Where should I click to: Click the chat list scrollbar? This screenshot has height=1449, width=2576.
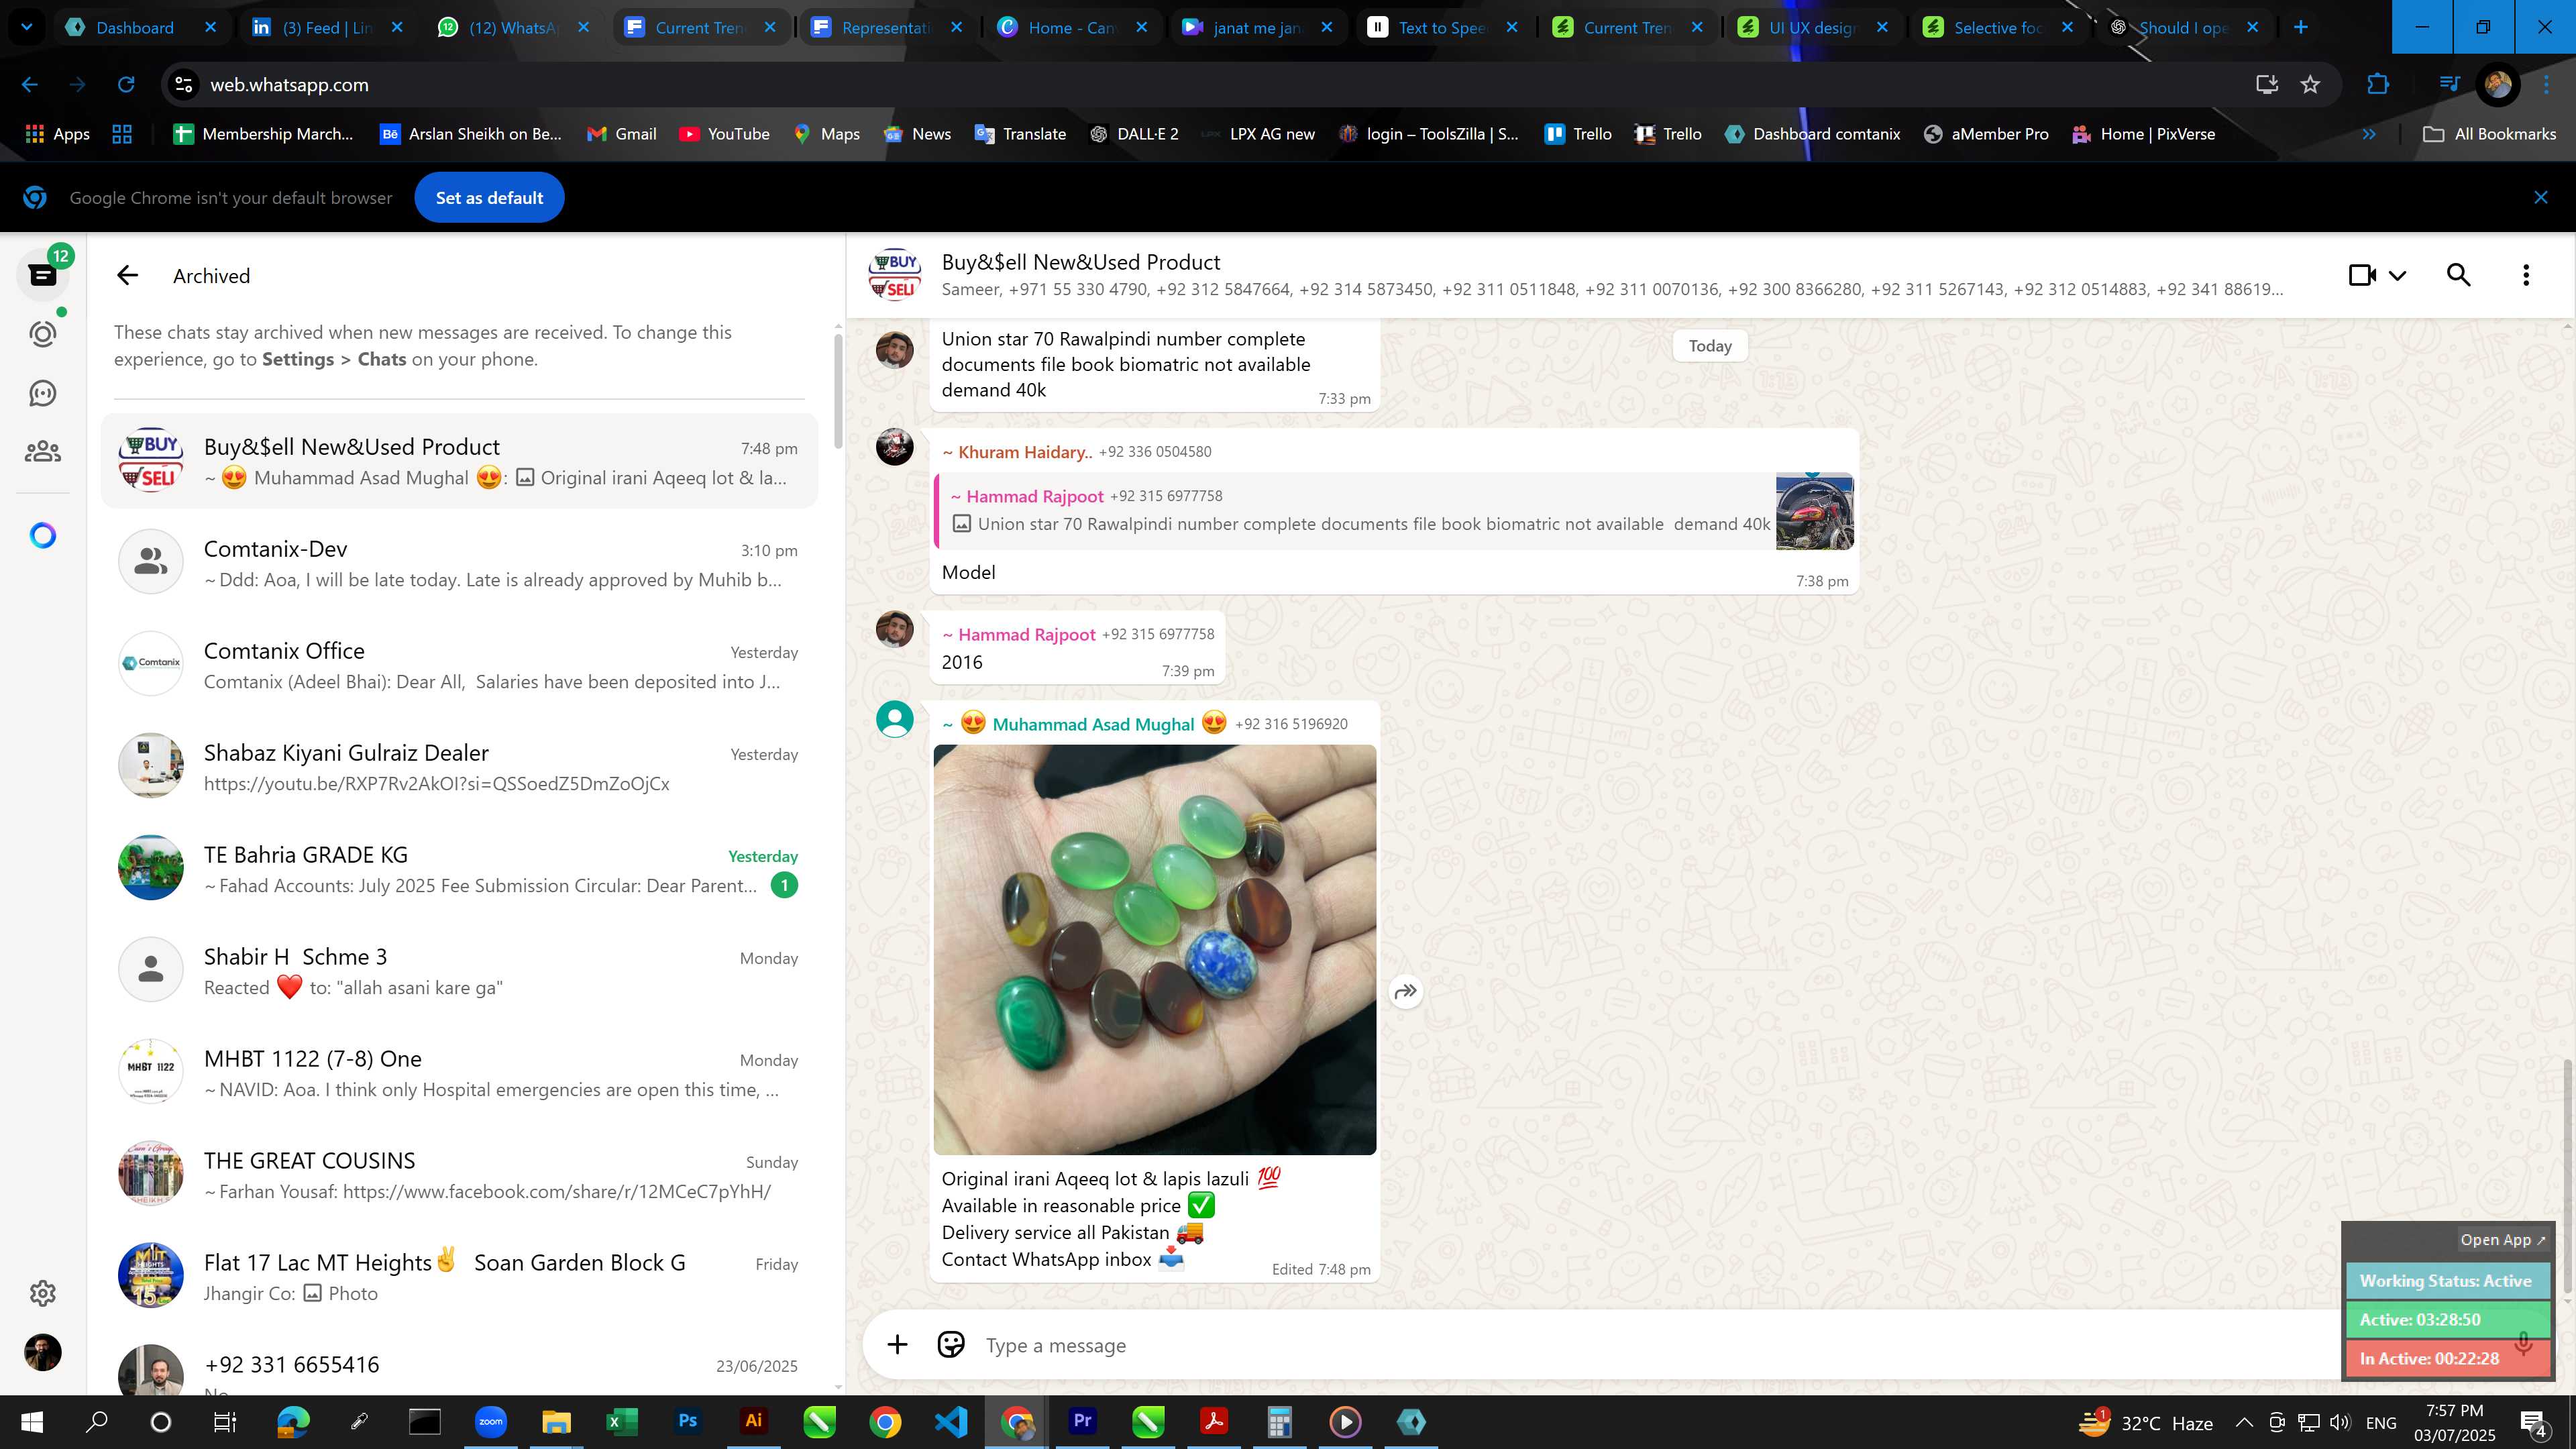click(838, 391)
